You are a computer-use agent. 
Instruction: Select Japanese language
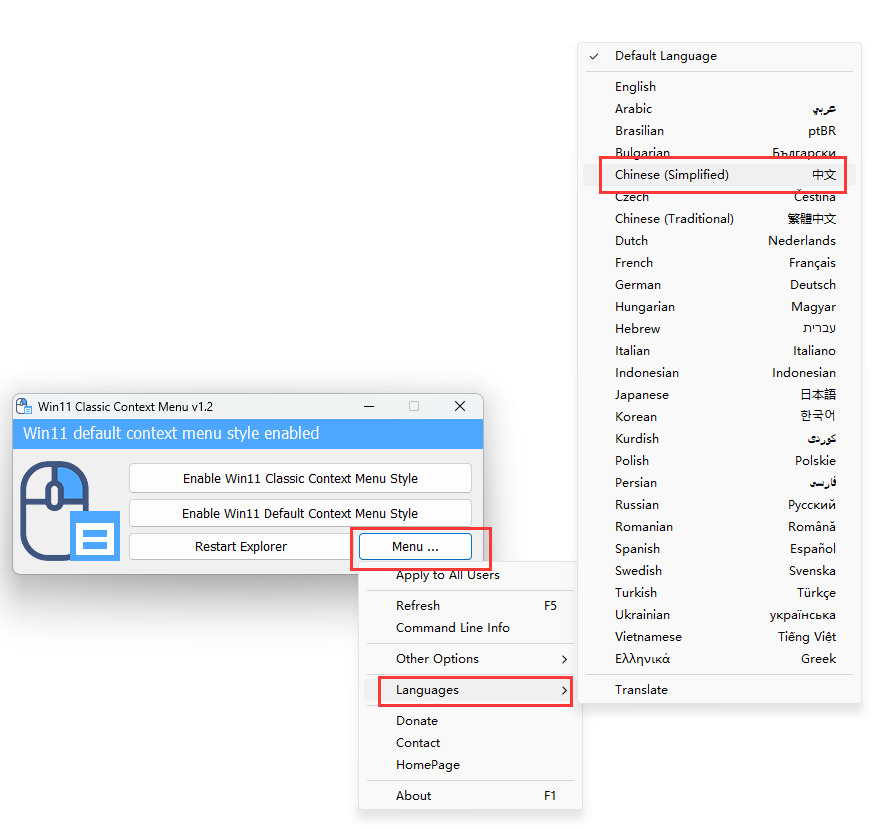[719, 395]
